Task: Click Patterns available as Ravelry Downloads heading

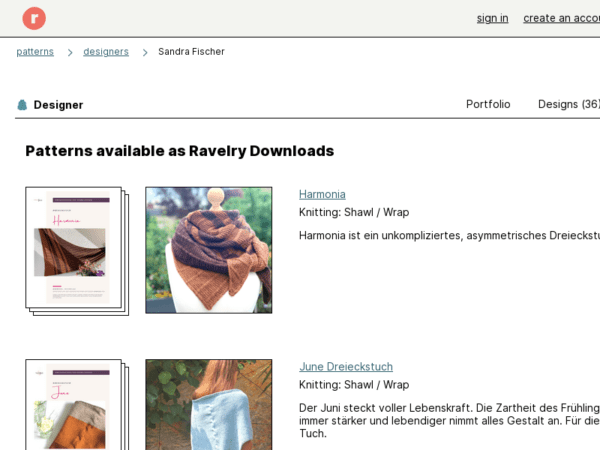Action: 179,151
